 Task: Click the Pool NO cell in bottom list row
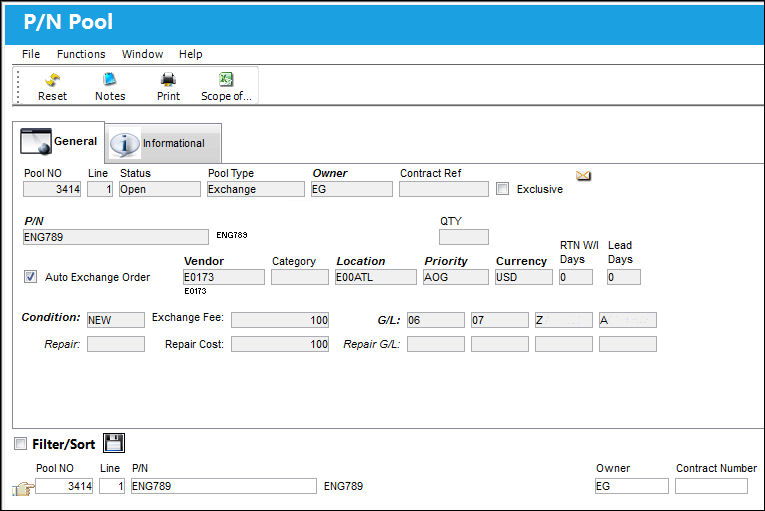(x=64, y=486)
